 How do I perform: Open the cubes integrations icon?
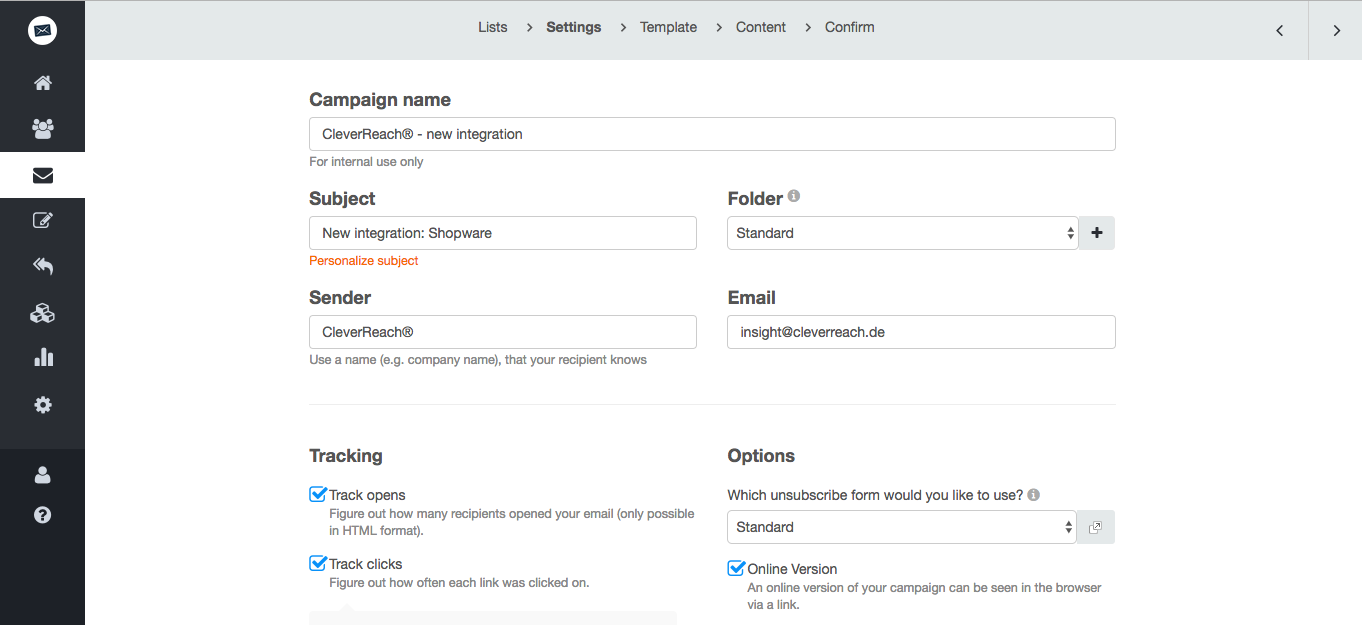[x=42, y=313]
